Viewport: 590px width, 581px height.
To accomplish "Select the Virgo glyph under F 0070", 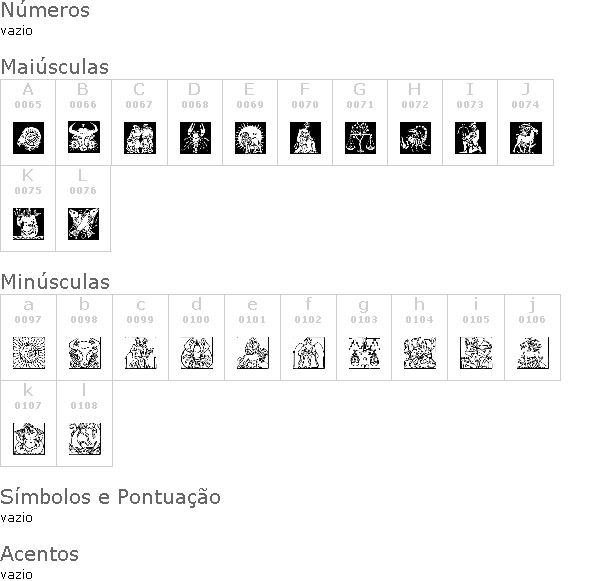I will click(305, 138).
